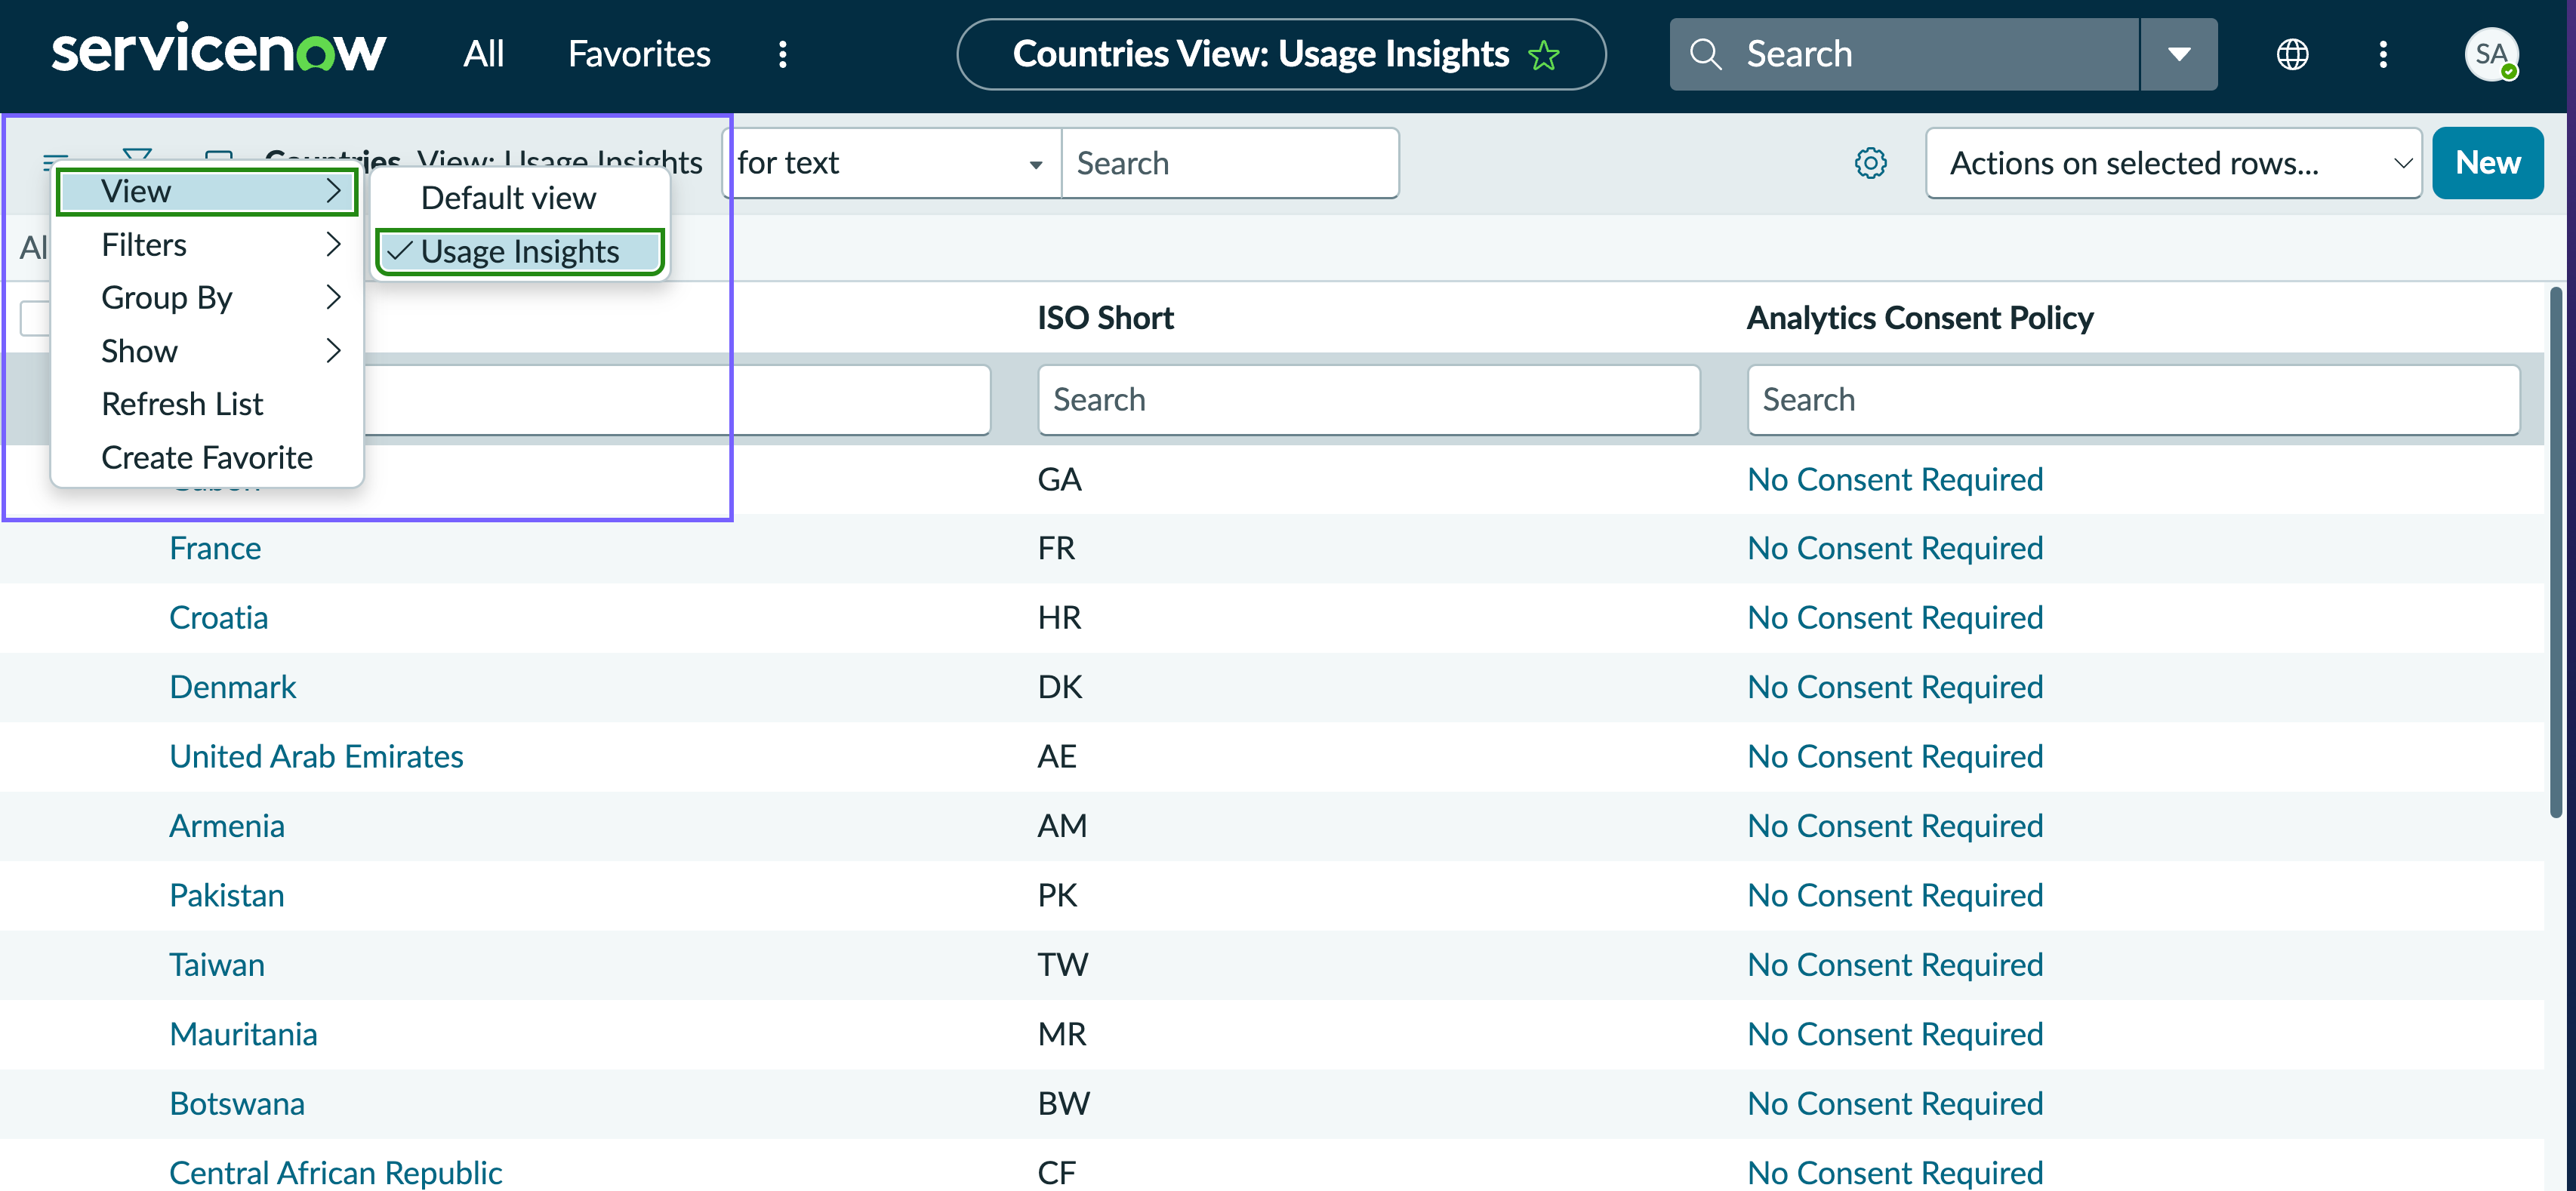The image size is (2576, 1191).
Task: Add Countries view to favorites with star
Action: 1544,55
